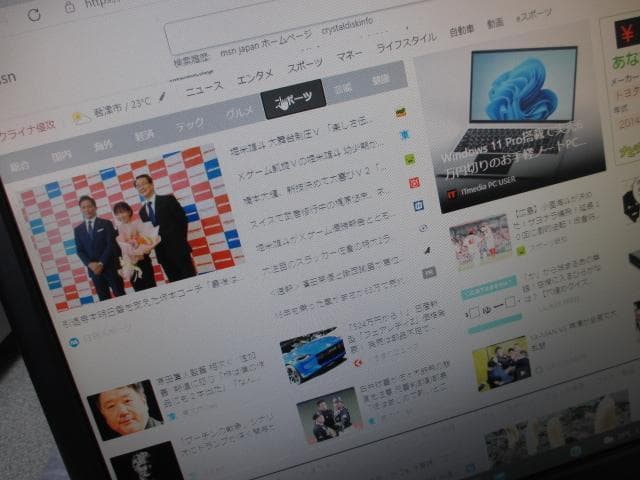Click the gray square source icon in headline list
The width and height of the screenshot is (640, 480).
pyautogui.click(x=429, y=272)
